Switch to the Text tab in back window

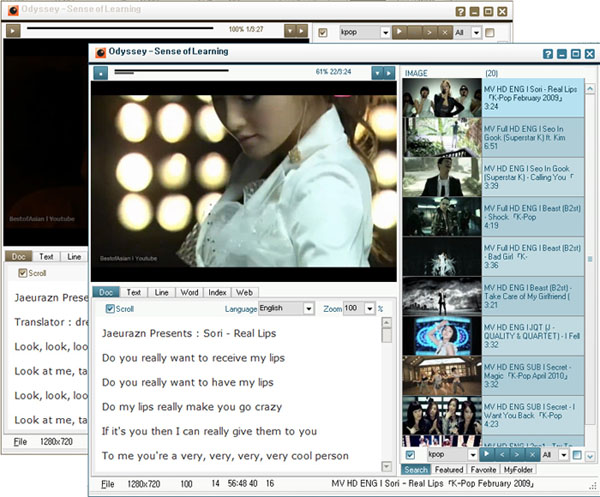46,256
